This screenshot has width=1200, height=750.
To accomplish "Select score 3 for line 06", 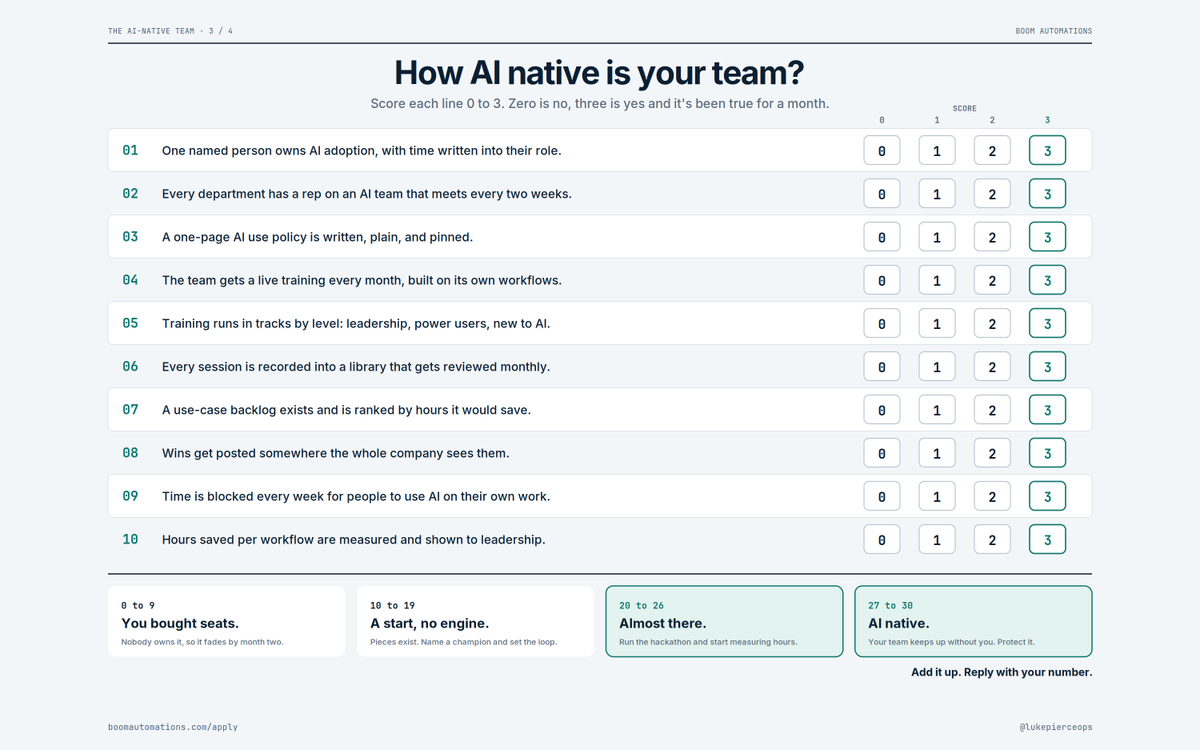I will 1047,367.
